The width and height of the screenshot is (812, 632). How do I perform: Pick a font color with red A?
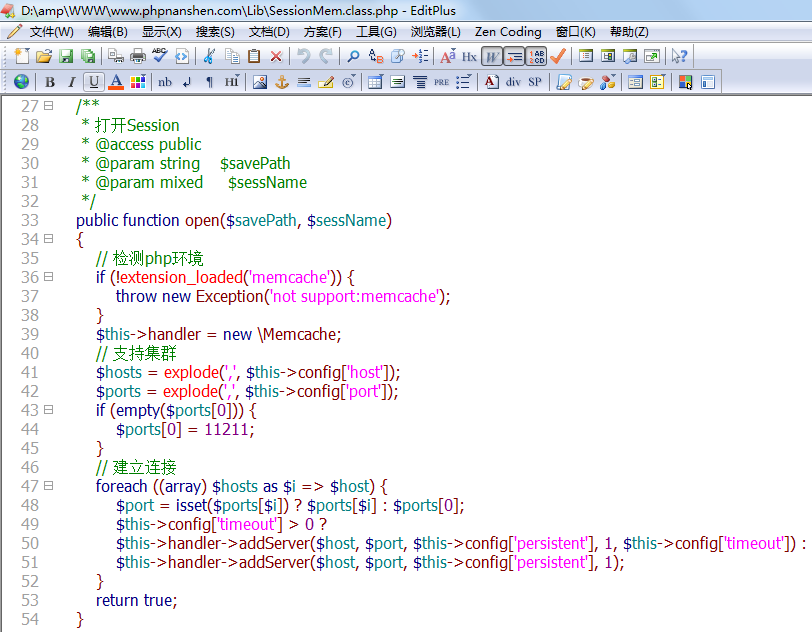[x=116, y=82]
